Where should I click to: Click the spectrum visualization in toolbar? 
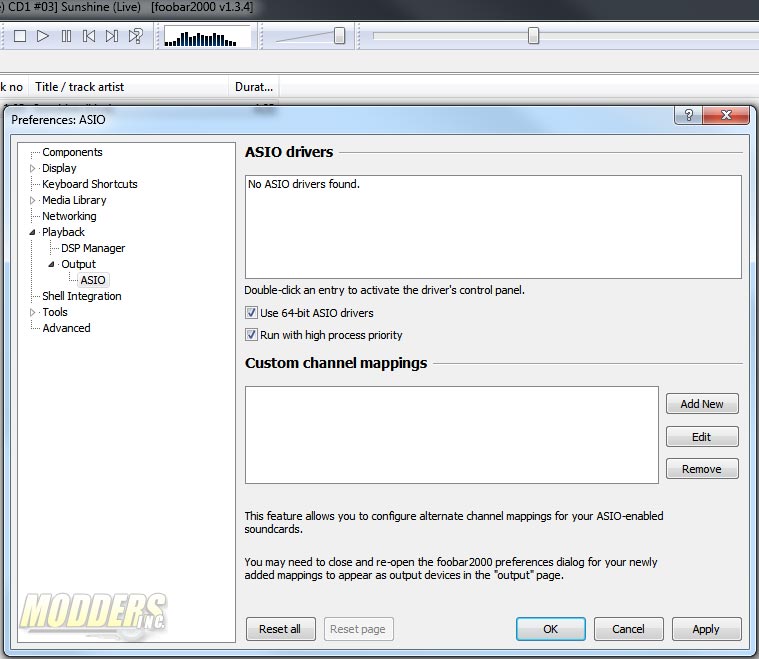[207, 37]
